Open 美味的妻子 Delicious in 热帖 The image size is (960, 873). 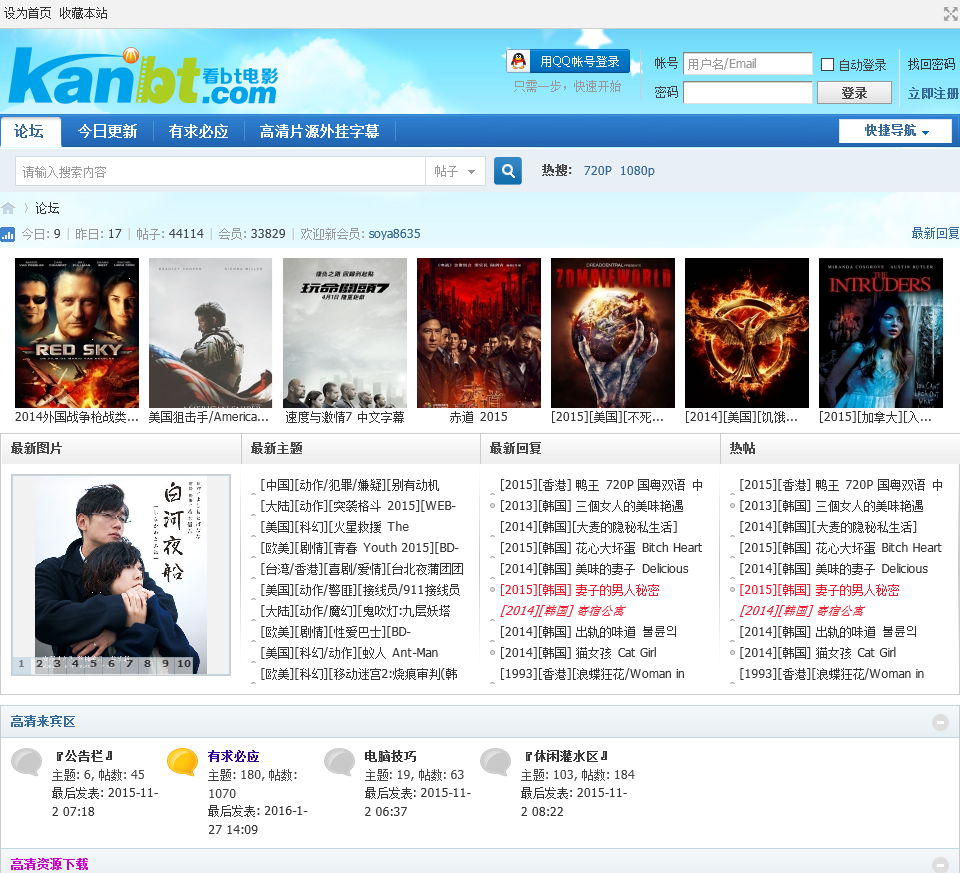(833, 569)
